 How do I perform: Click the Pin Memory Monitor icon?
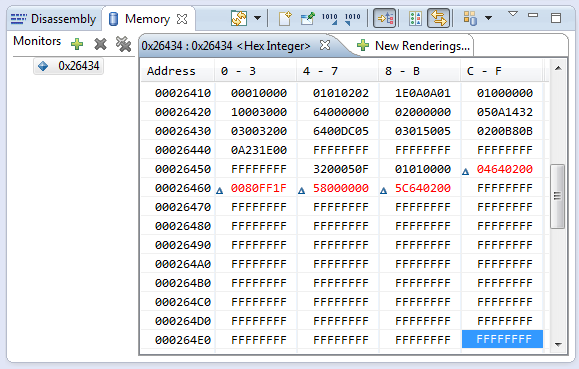point(308,18)
